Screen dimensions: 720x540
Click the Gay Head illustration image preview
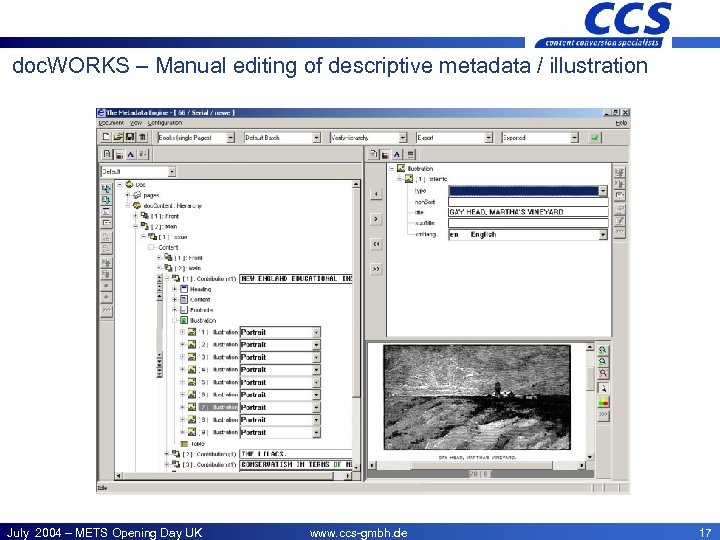coord(477,397)
